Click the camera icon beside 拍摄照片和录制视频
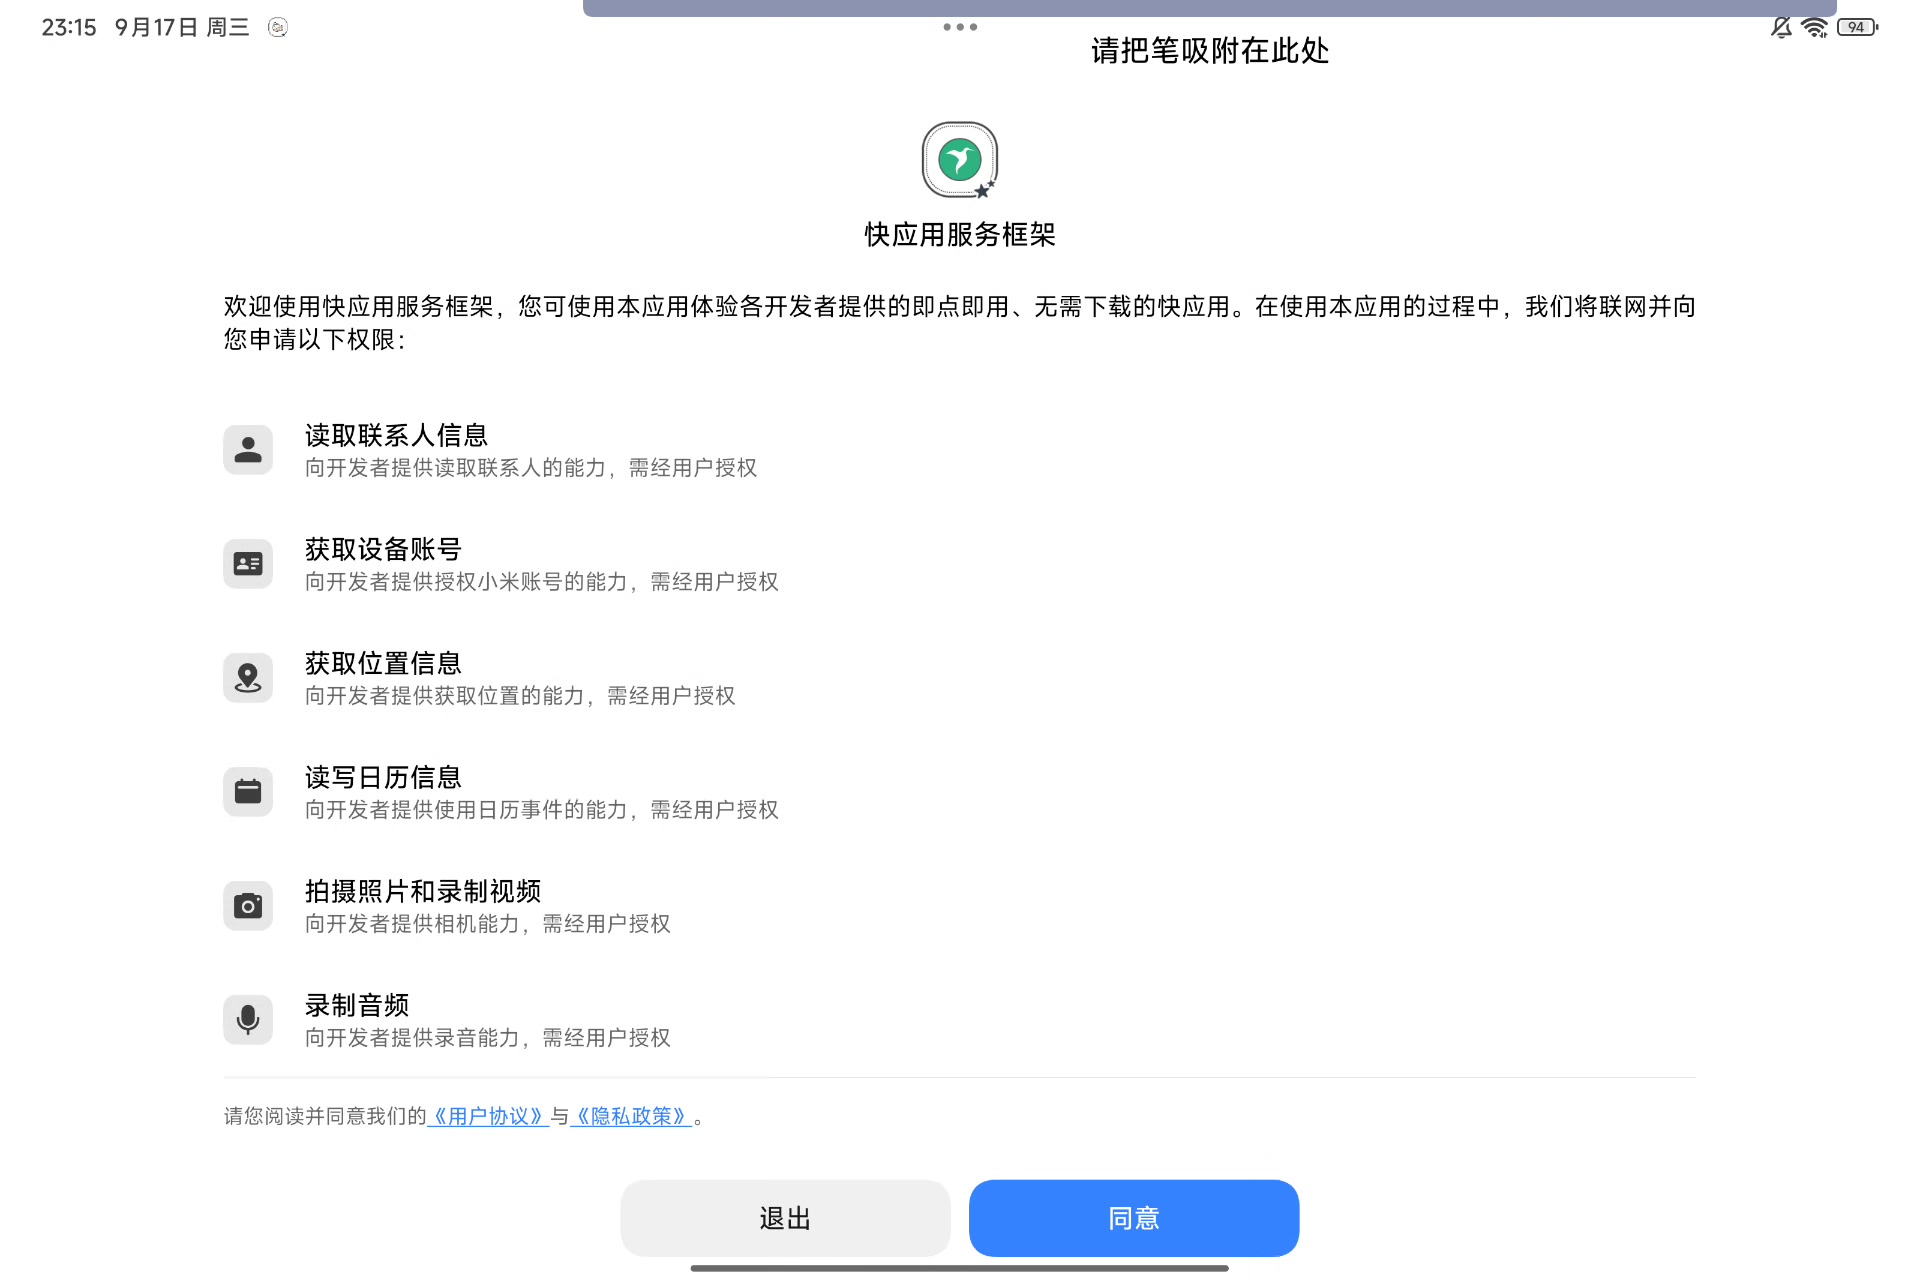The height and width of the screenshot is (1282, 1920). 248,906
